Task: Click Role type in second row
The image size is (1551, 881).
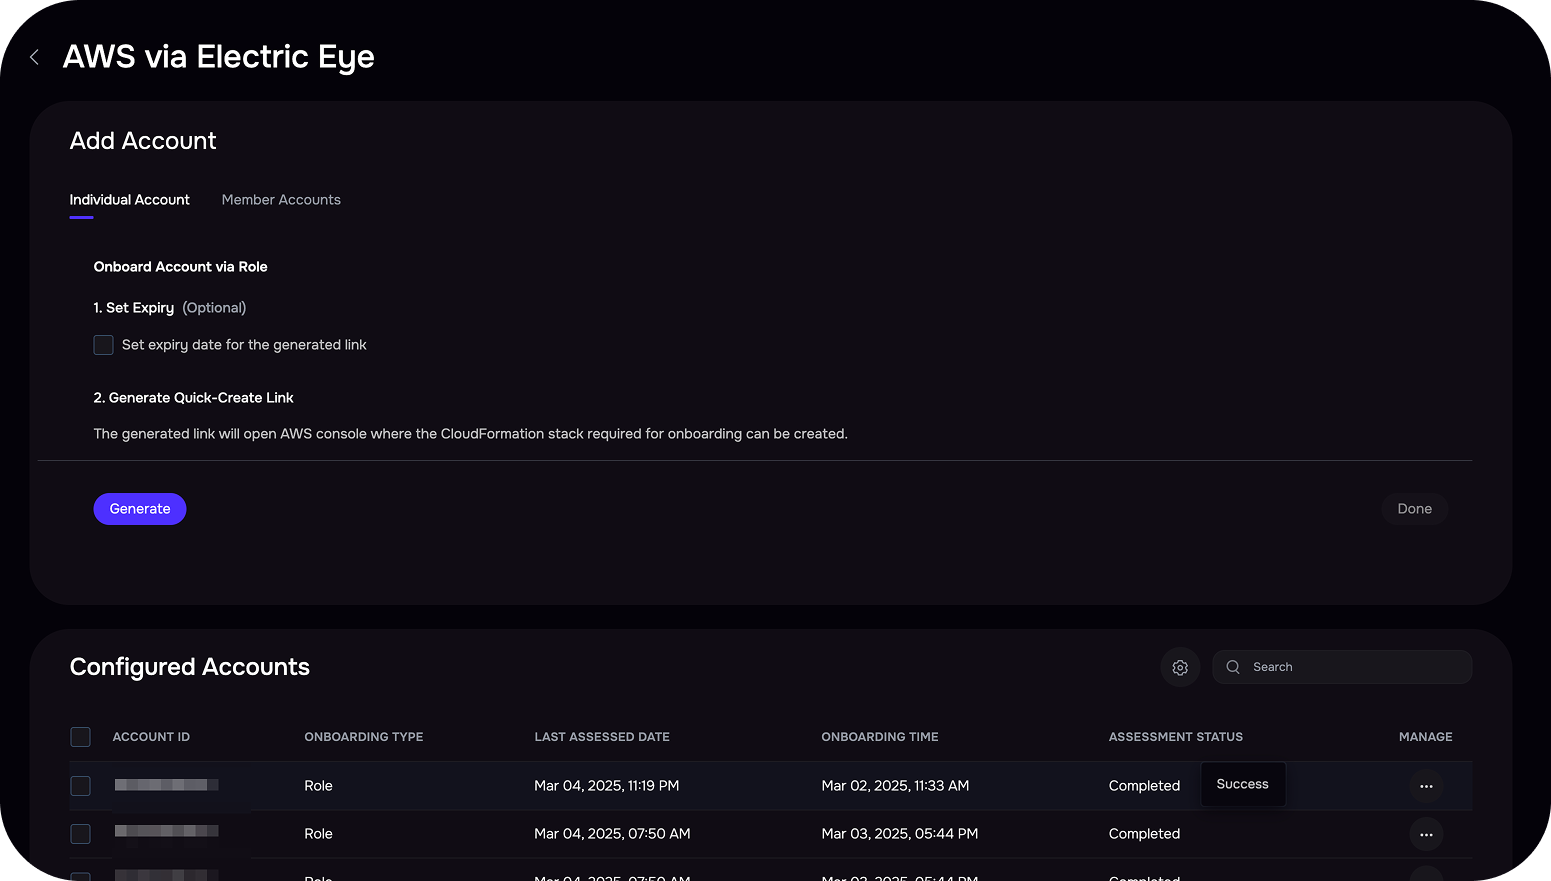Action: pos(318,834)
